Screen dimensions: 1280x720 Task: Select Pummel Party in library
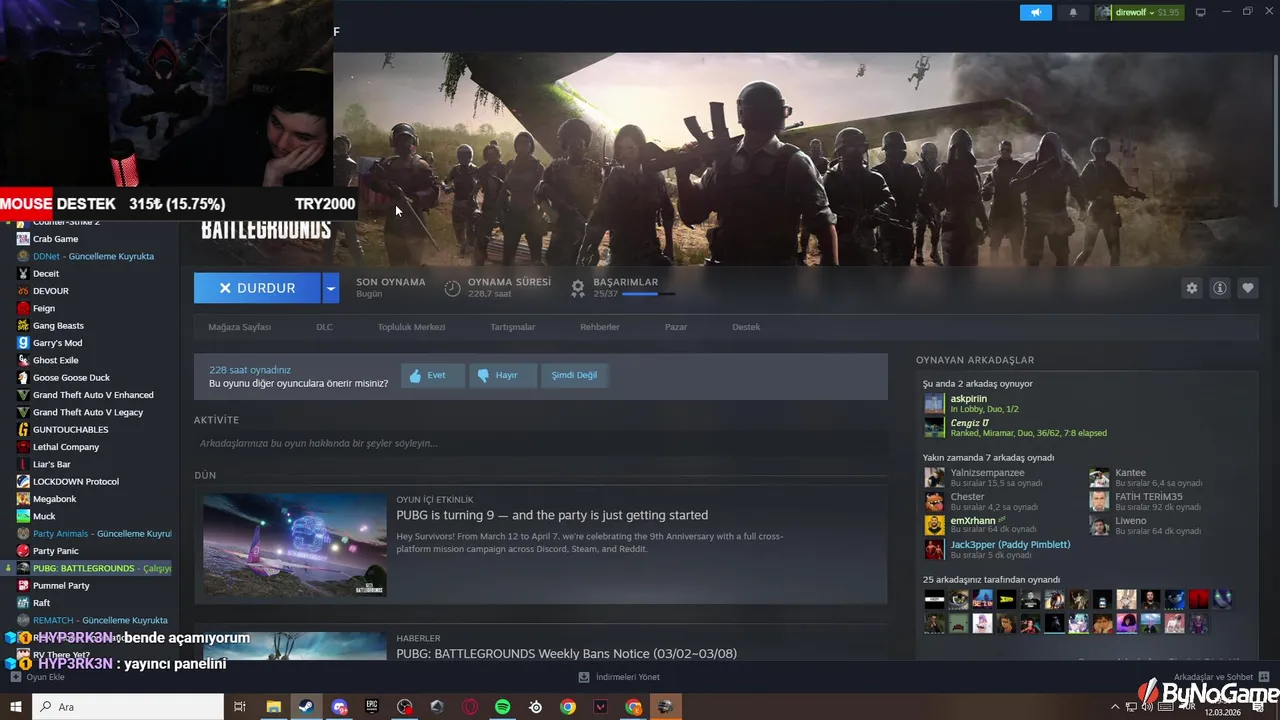pyautogui.click(x=61, y=585)
